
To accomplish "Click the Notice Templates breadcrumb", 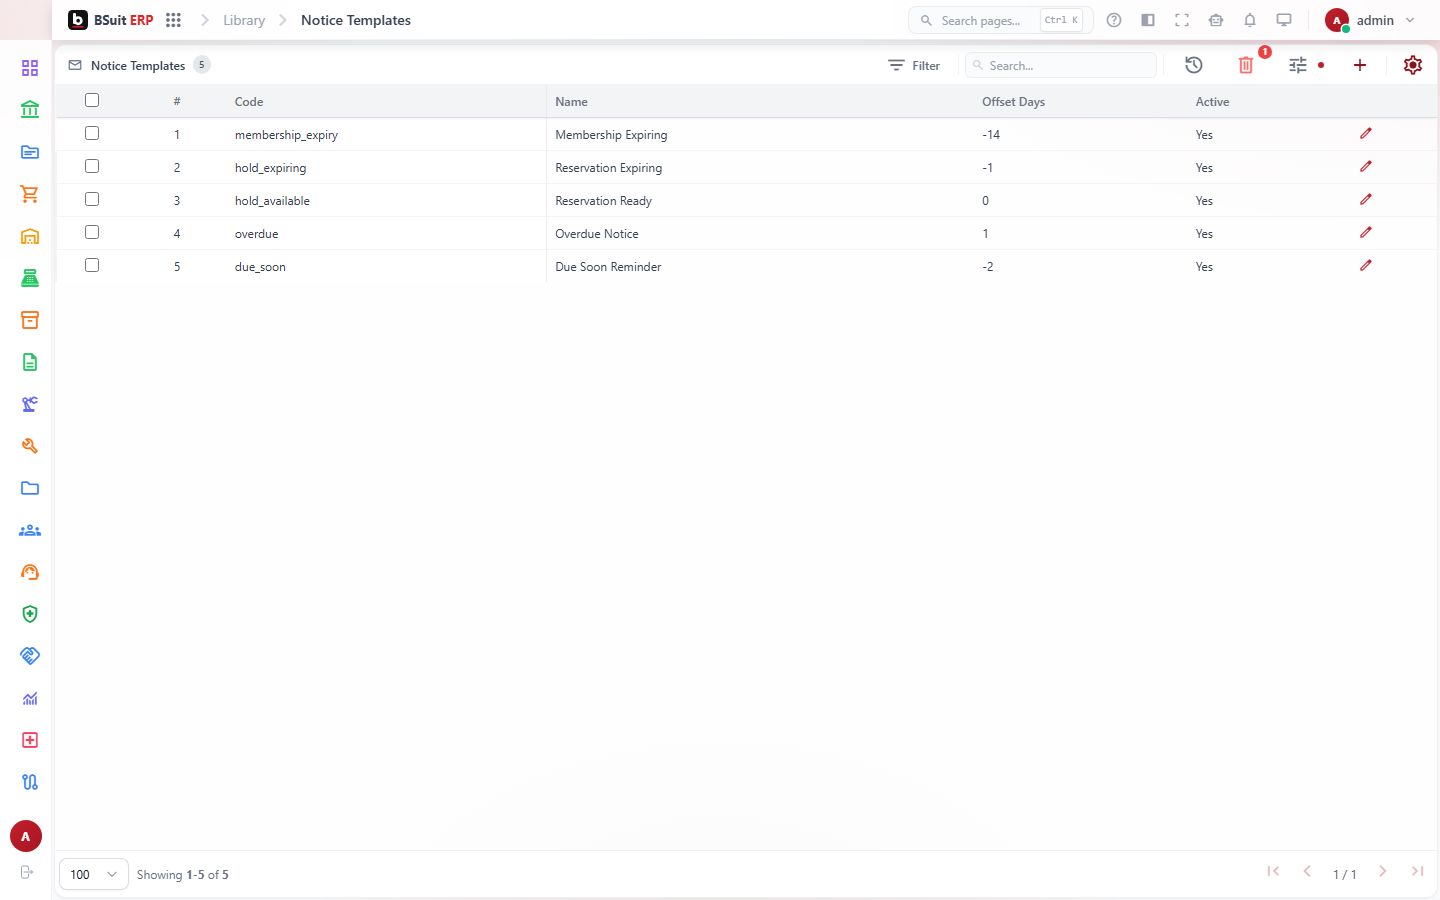I will tap(356, 20).
